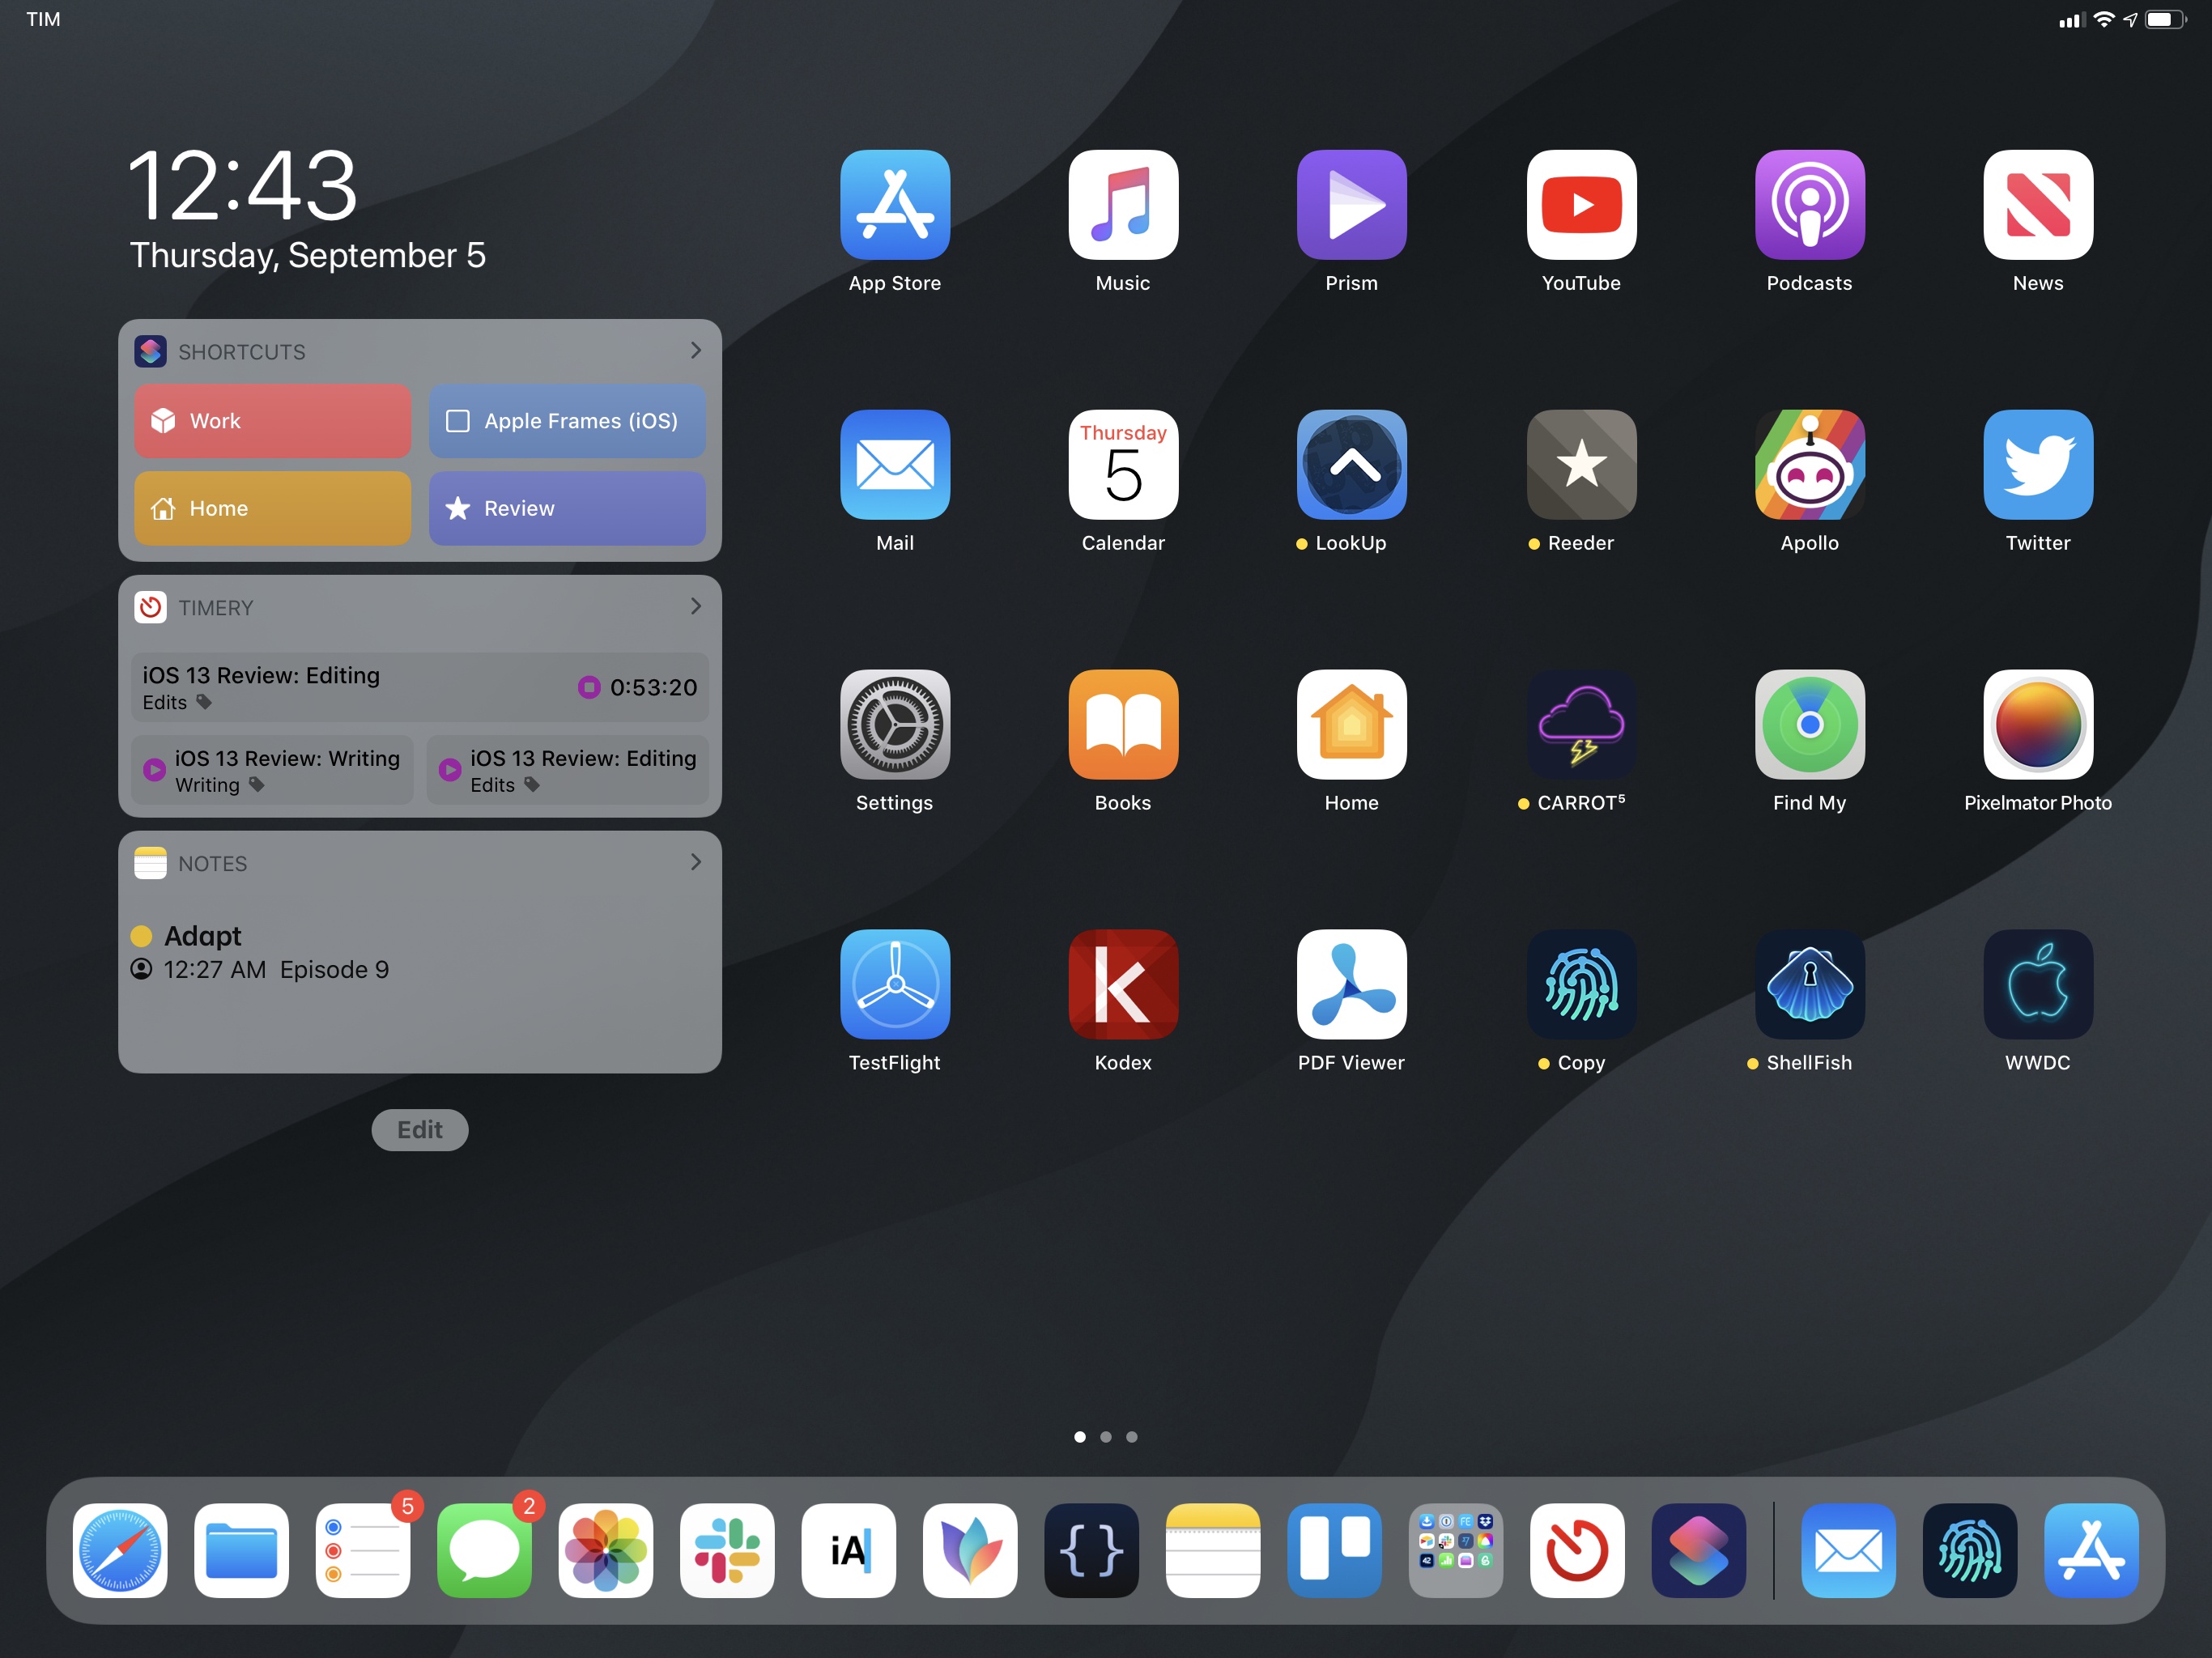
Task: Launch YouTube from the home screen
Action: coord(1581,205)
